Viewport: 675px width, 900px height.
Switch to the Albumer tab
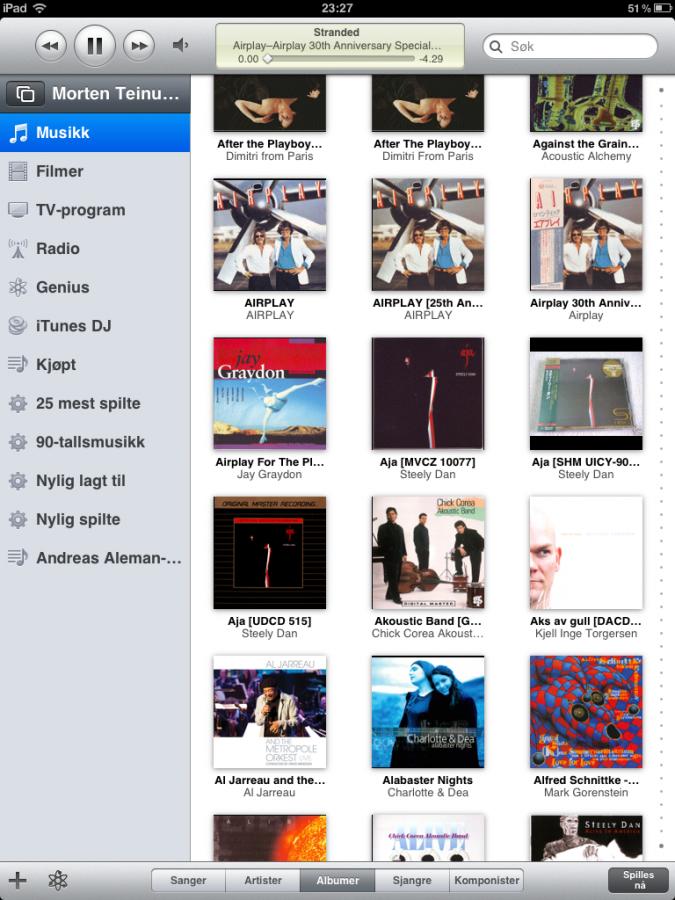(338, 880)
